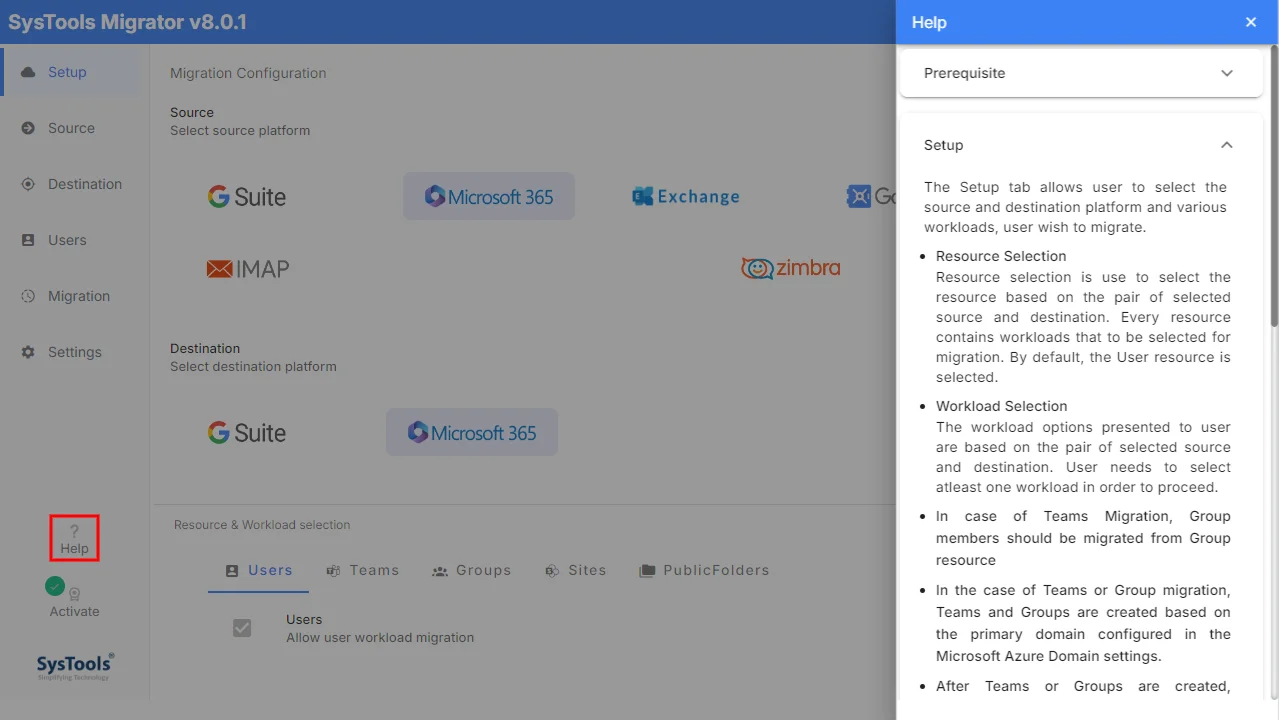Viewport: 1279px width, 720px height.
Task: Click the Help panel scrollbar
Action: click(x=1274, y=186)
